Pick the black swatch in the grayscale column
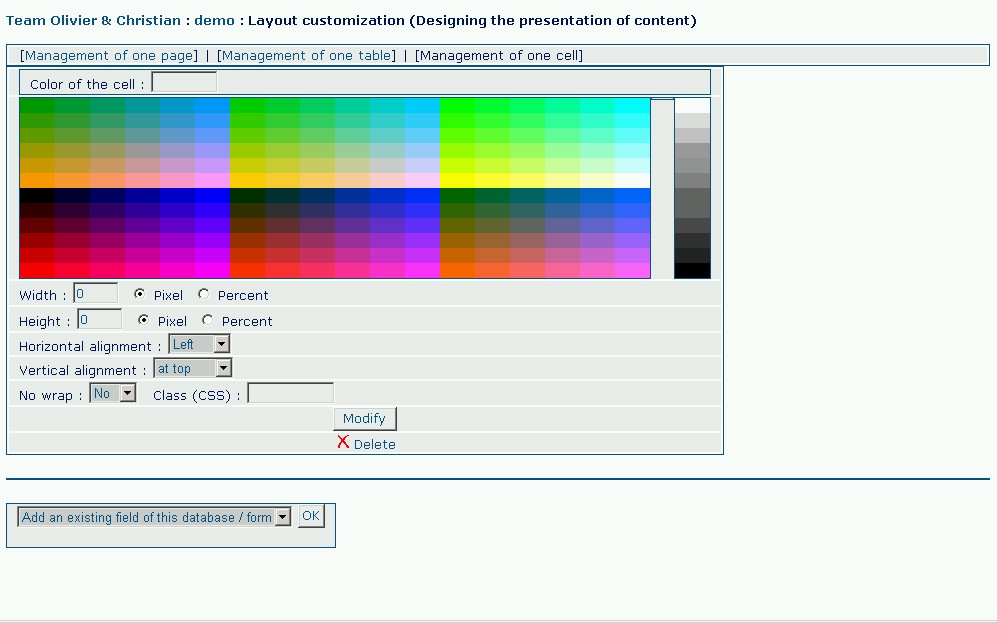This screenshot has height=623, width=997. (692, 271)
